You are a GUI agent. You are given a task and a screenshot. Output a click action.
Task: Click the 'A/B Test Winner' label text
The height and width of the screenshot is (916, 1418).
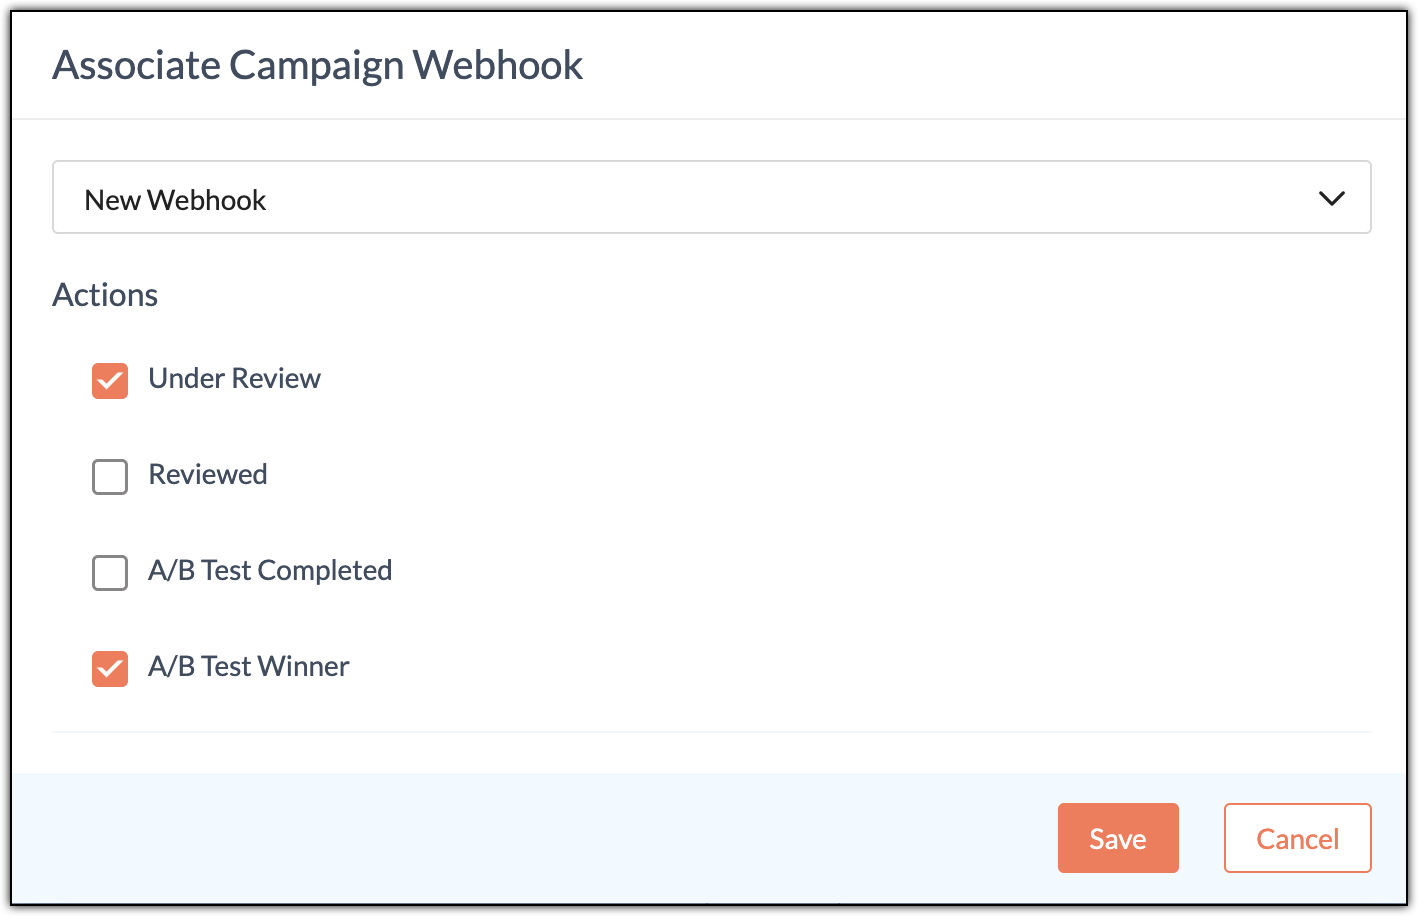(248, 666)
